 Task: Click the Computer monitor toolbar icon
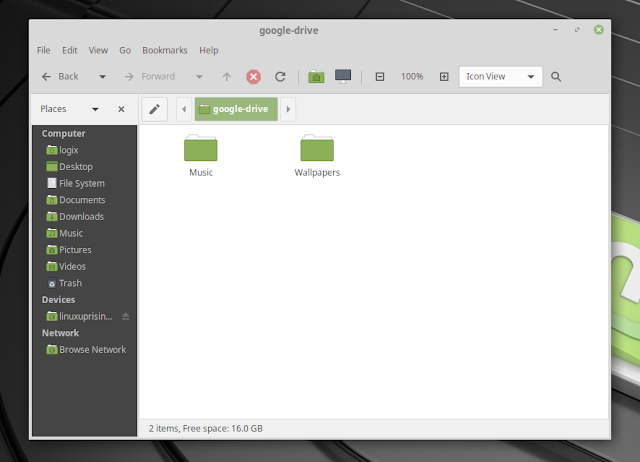[343, 77]
